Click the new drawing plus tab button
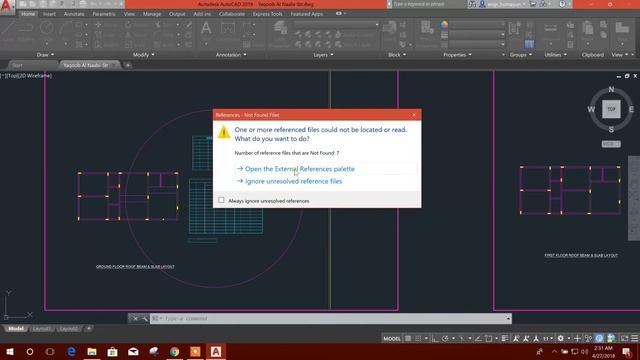This screenshot has height=360, width=640. click(128, 65)
